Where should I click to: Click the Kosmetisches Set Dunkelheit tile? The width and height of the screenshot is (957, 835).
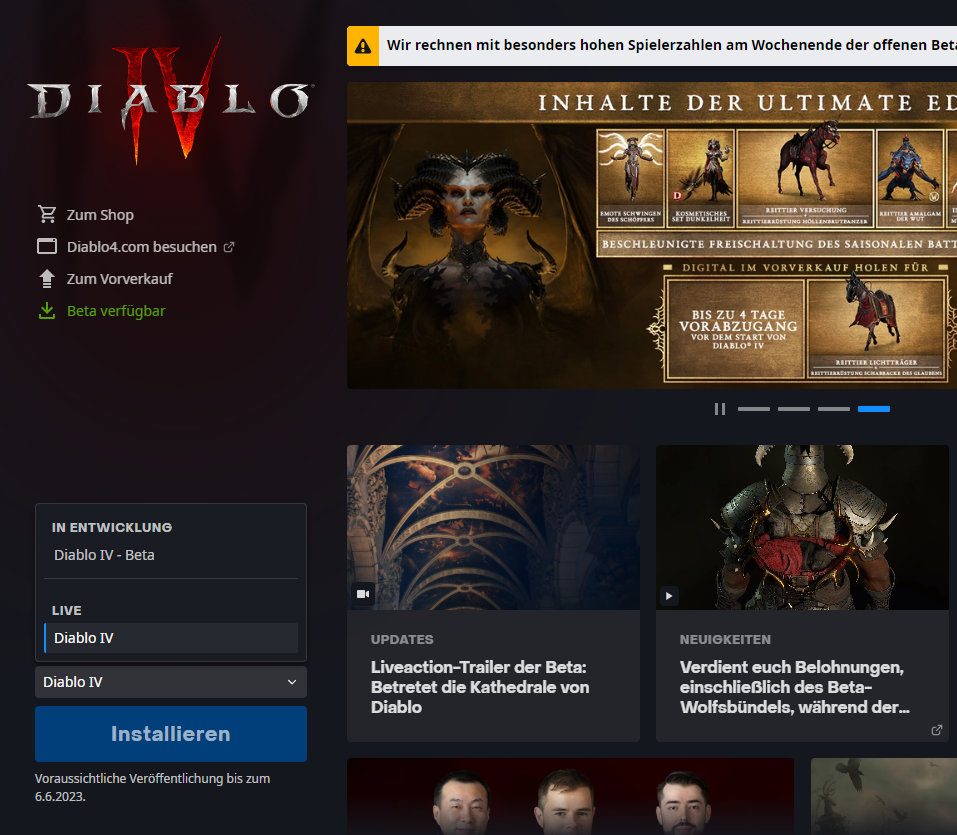click(701, 178)
